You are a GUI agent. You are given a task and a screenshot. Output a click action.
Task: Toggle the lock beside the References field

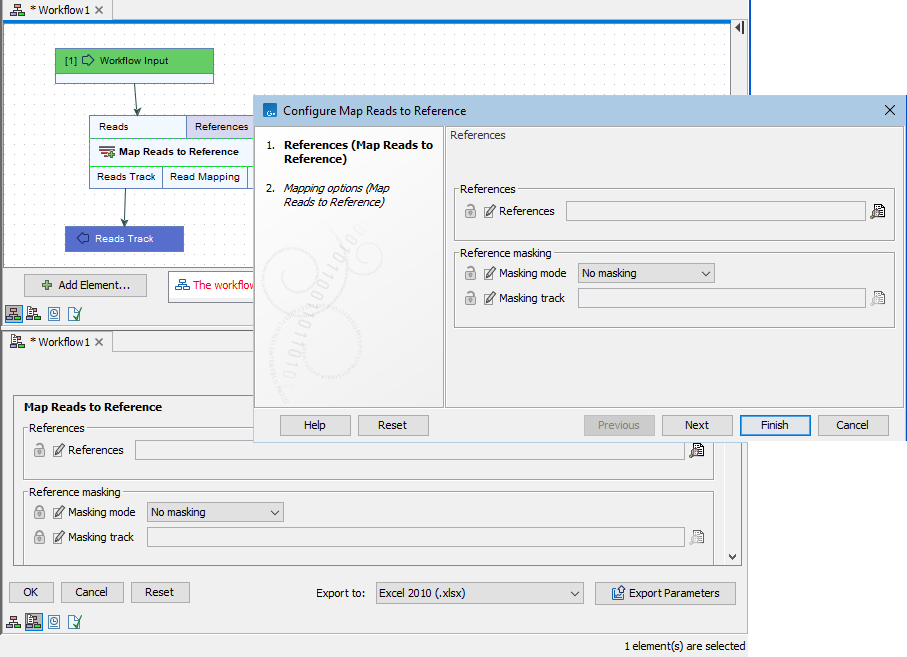[x=470, y=210]
